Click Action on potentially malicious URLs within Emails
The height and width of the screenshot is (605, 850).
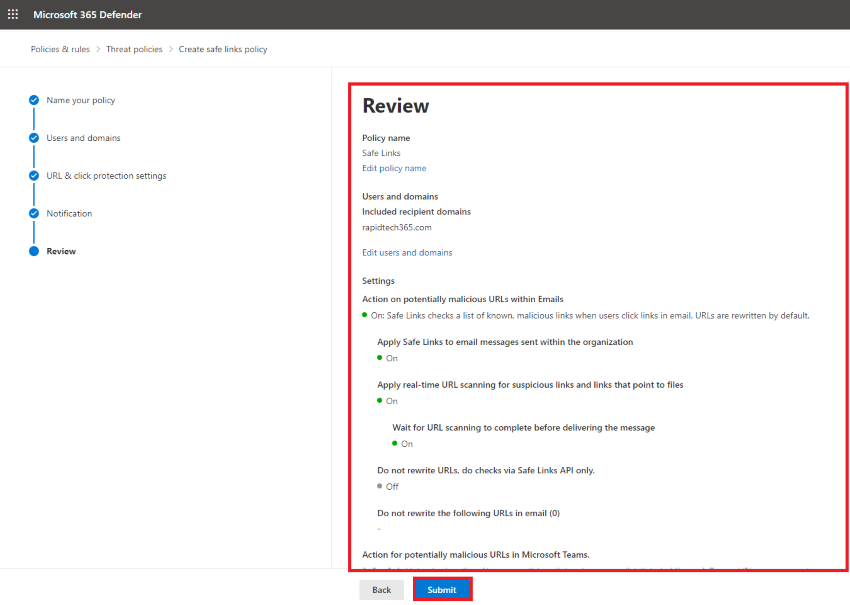[463, 299]
